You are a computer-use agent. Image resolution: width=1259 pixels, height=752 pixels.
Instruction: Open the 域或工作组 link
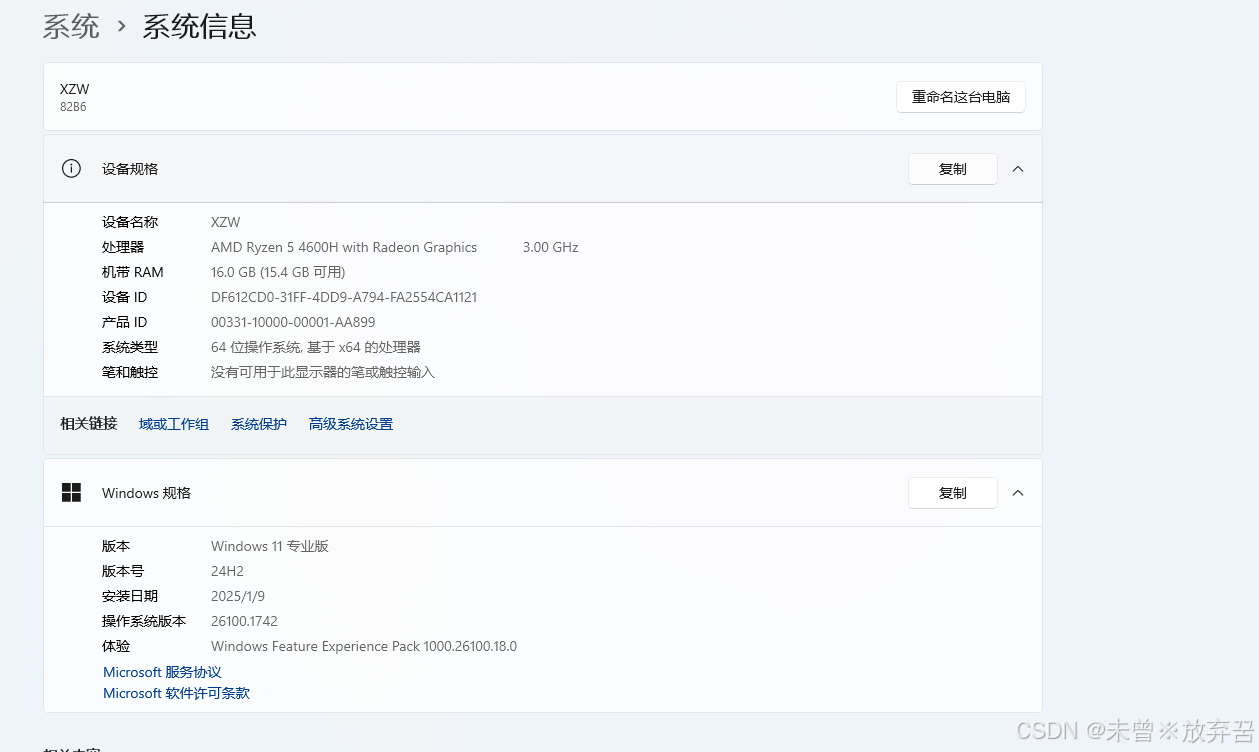(x=174, y=424)
